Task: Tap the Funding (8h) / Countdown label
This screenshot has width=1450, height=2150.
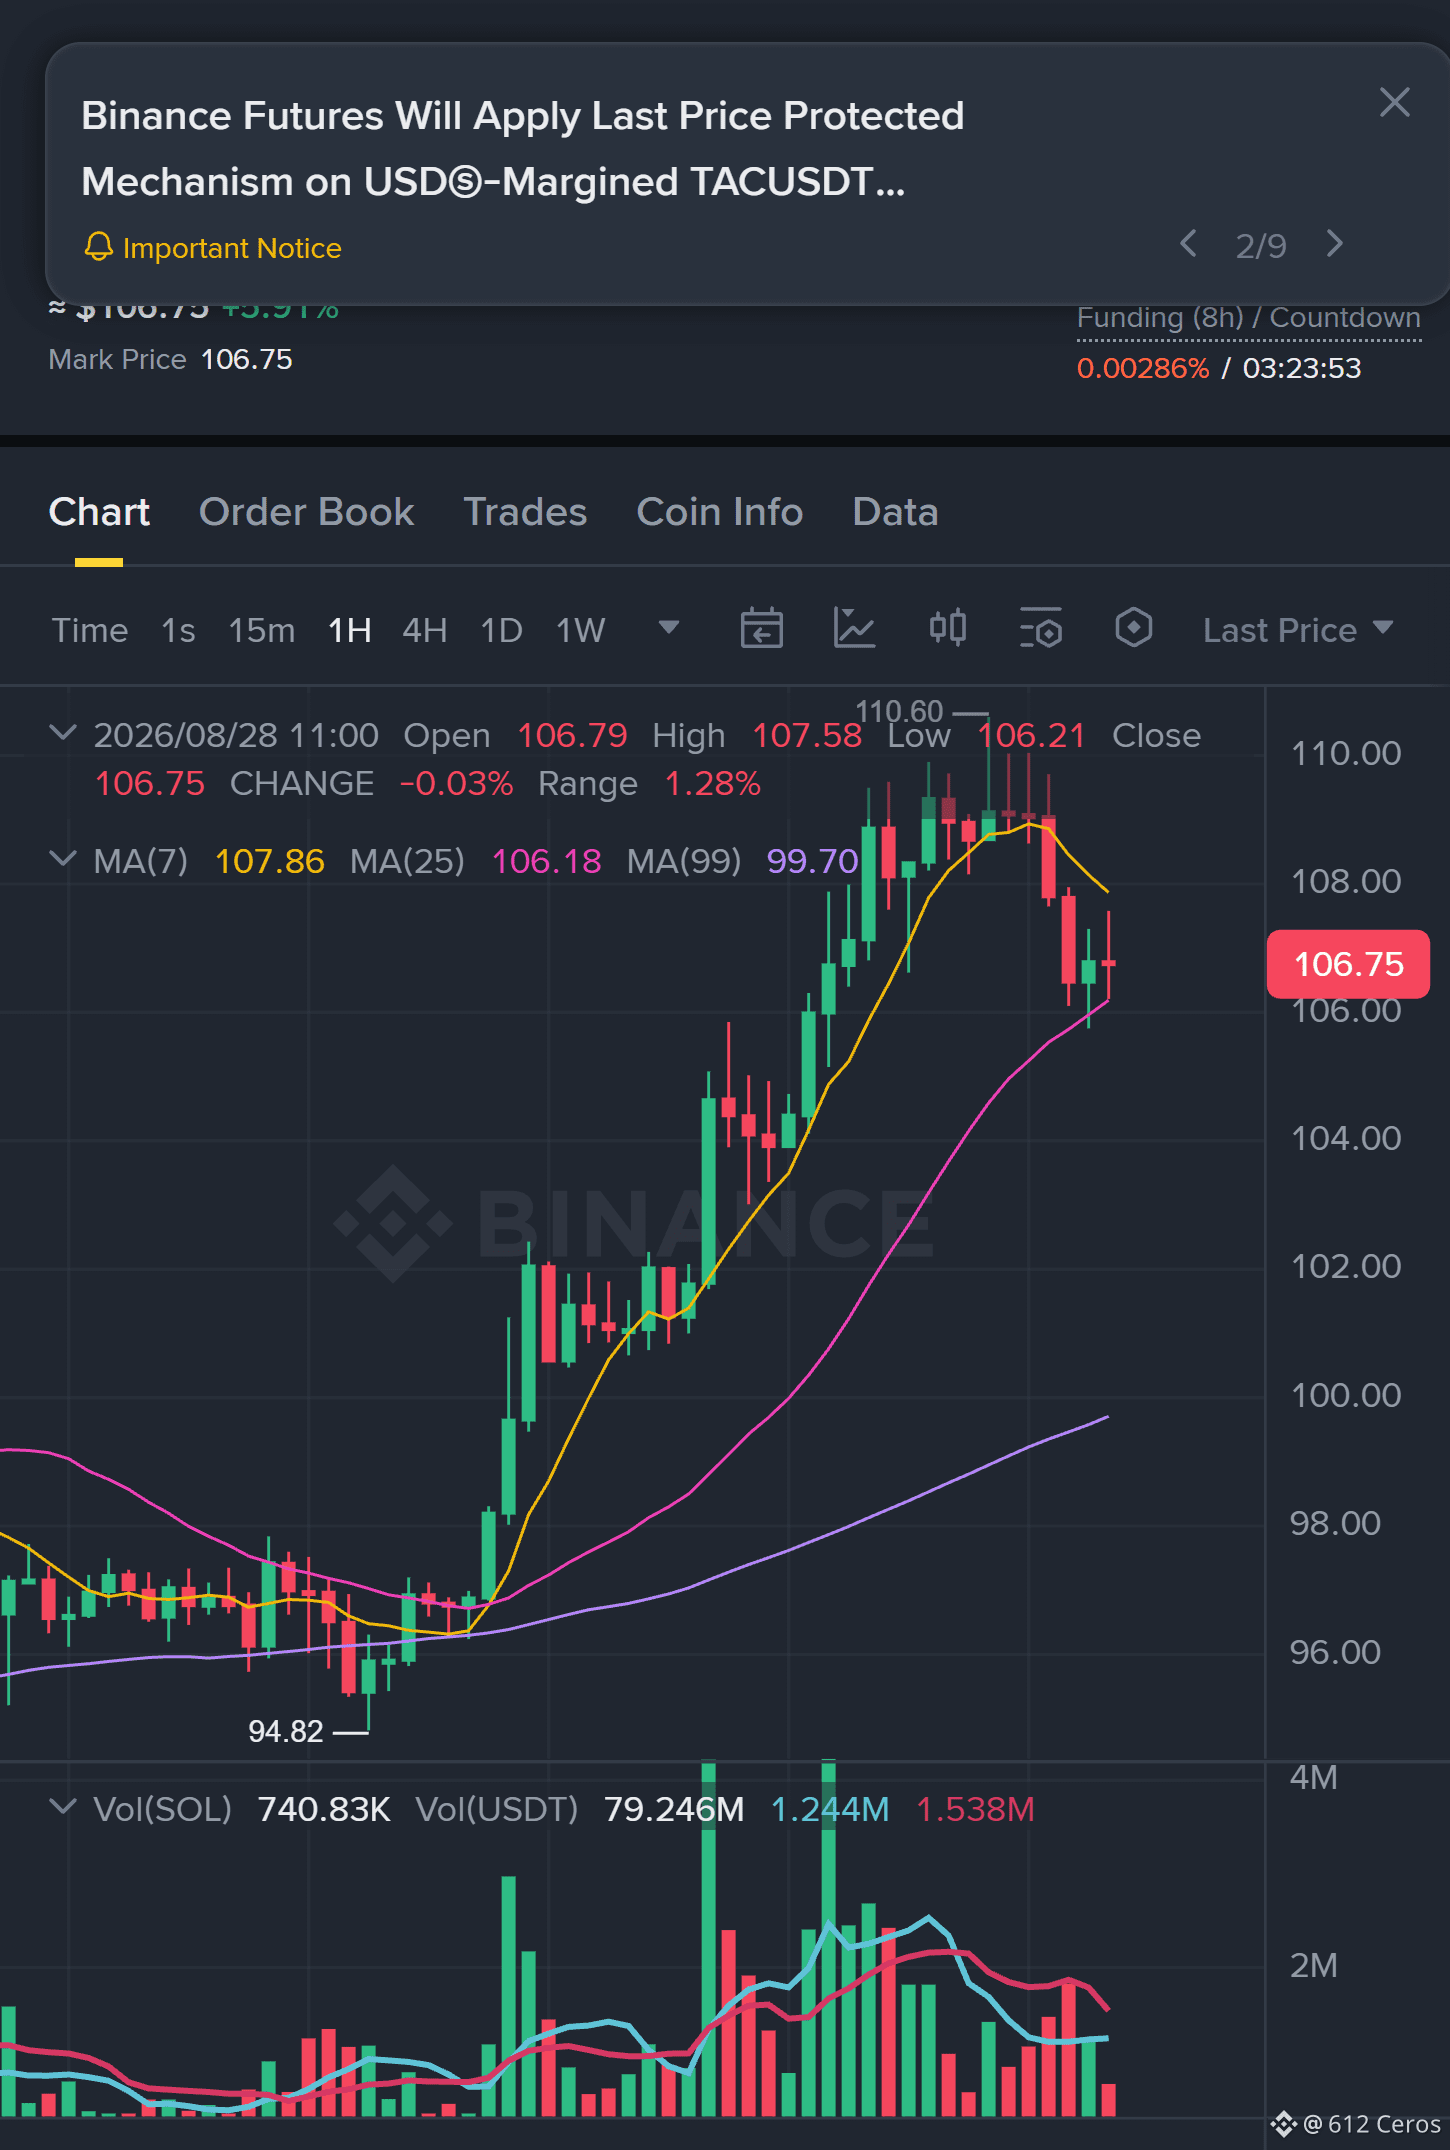Action: tap(1248, 317)
